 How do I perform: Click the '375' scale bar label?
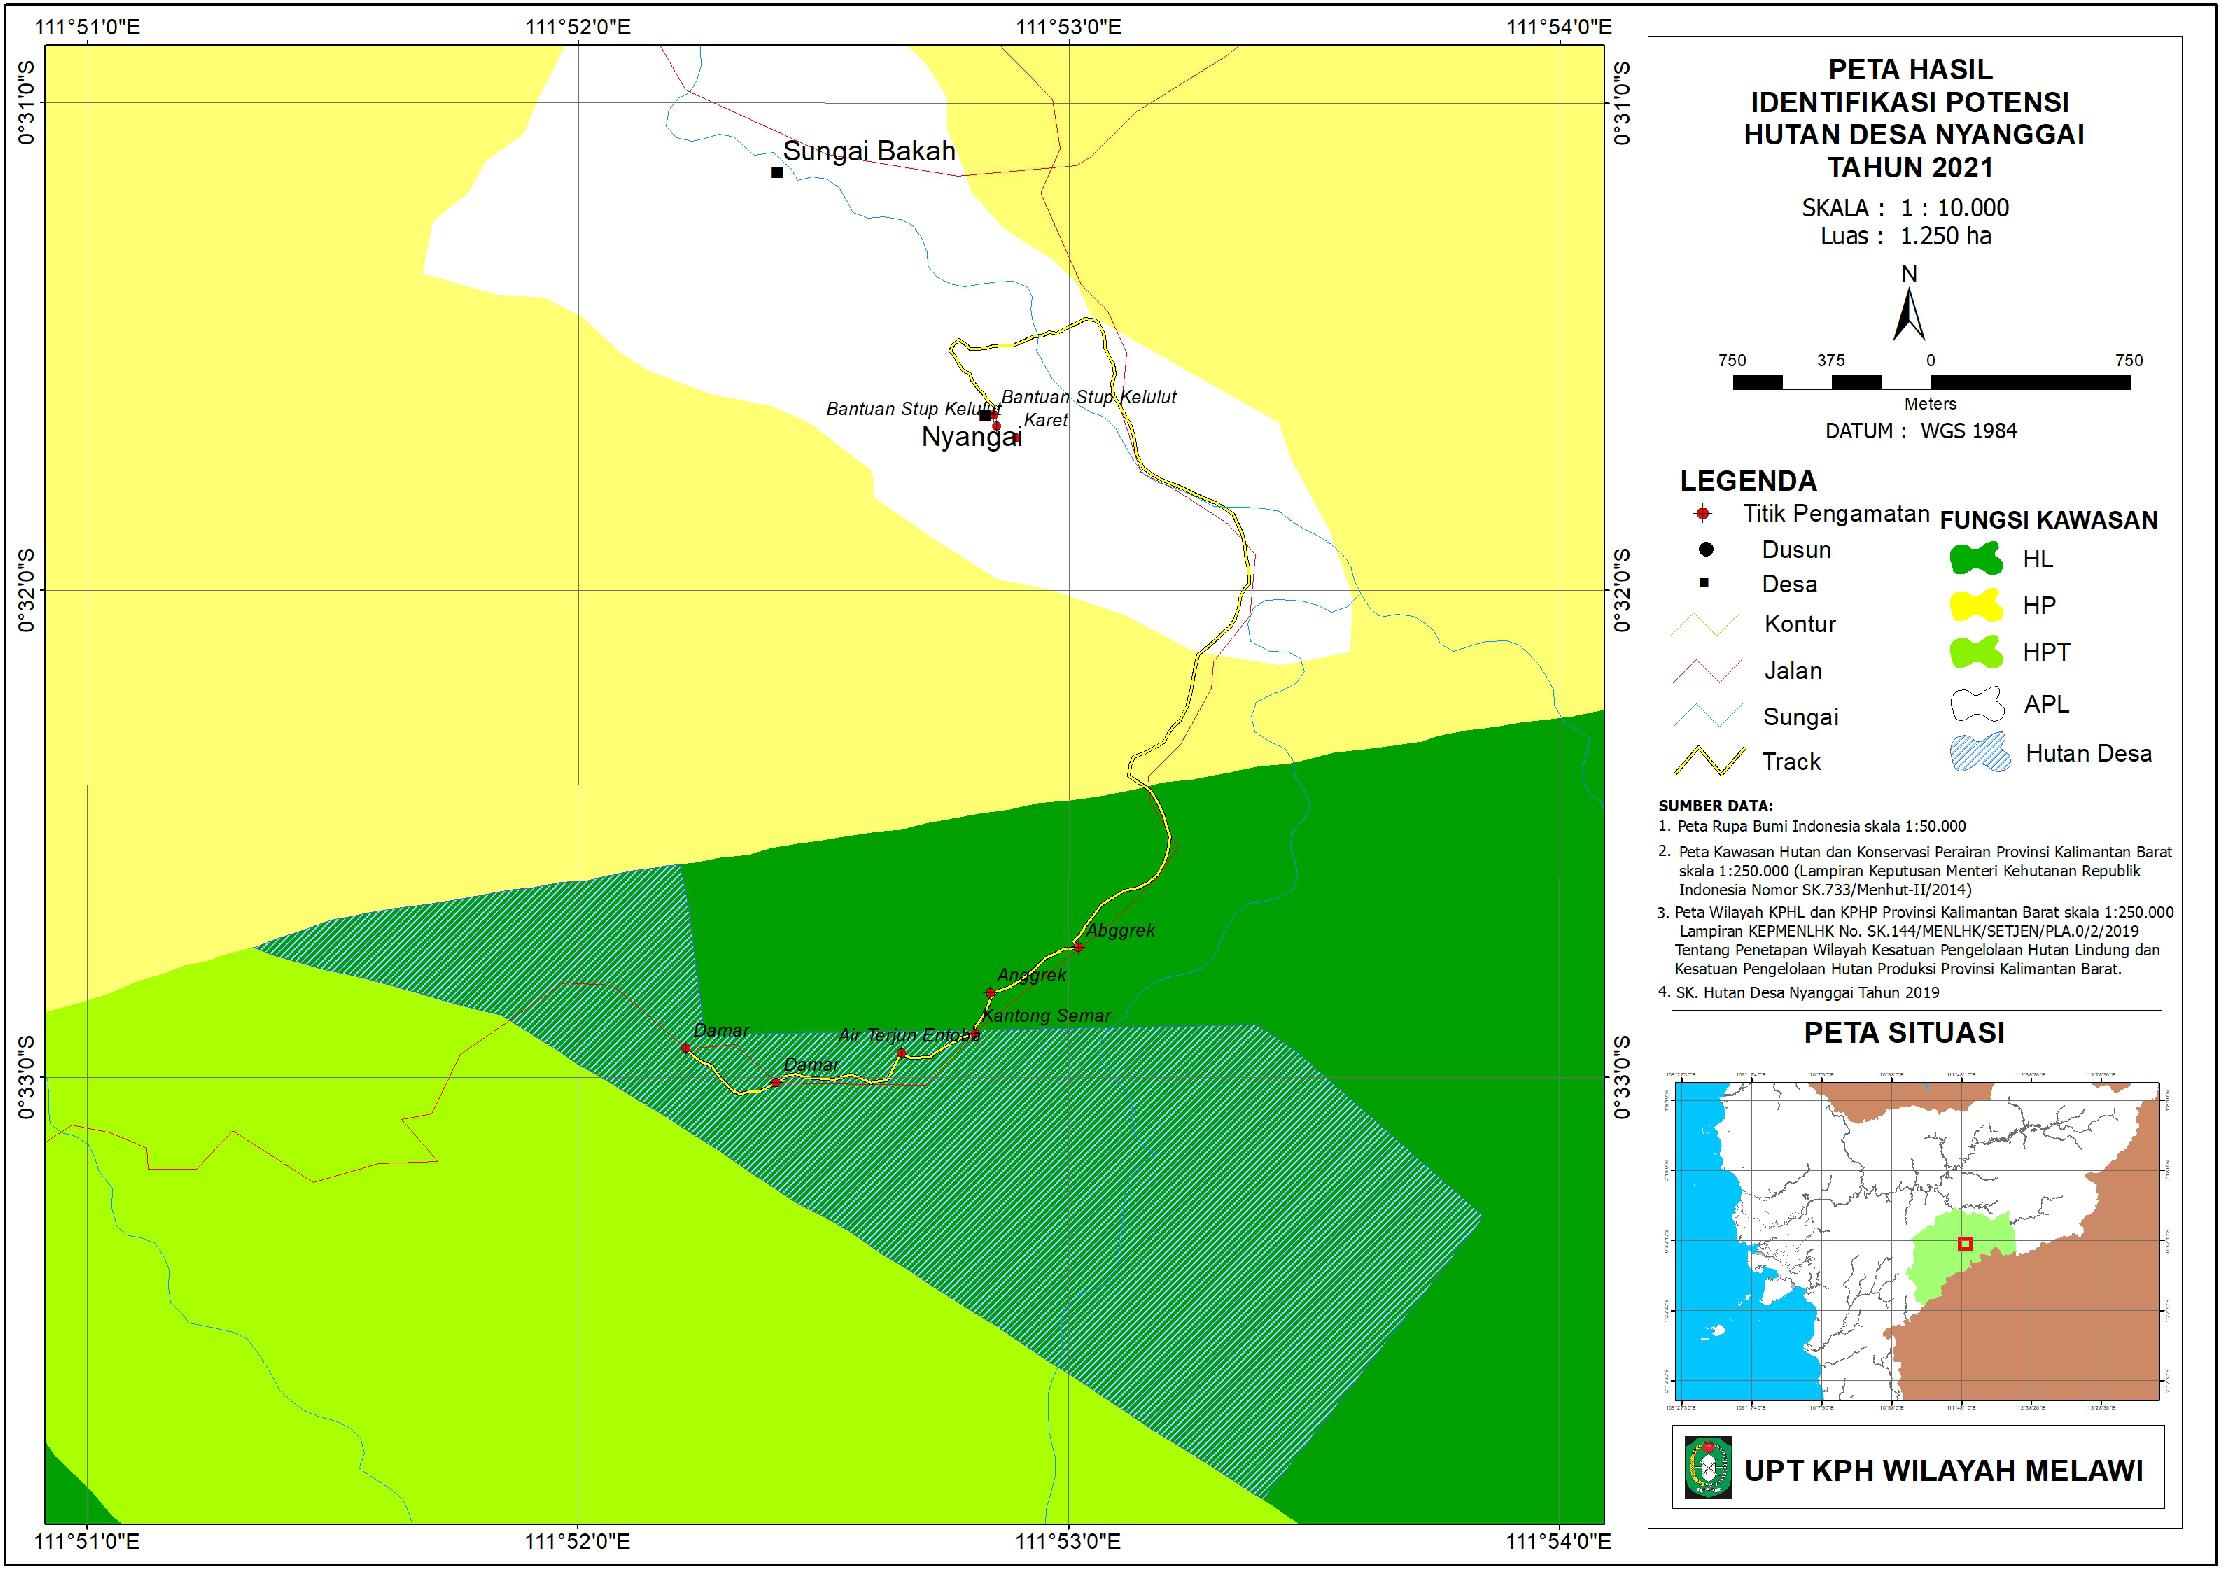[x=1831, y=360]
